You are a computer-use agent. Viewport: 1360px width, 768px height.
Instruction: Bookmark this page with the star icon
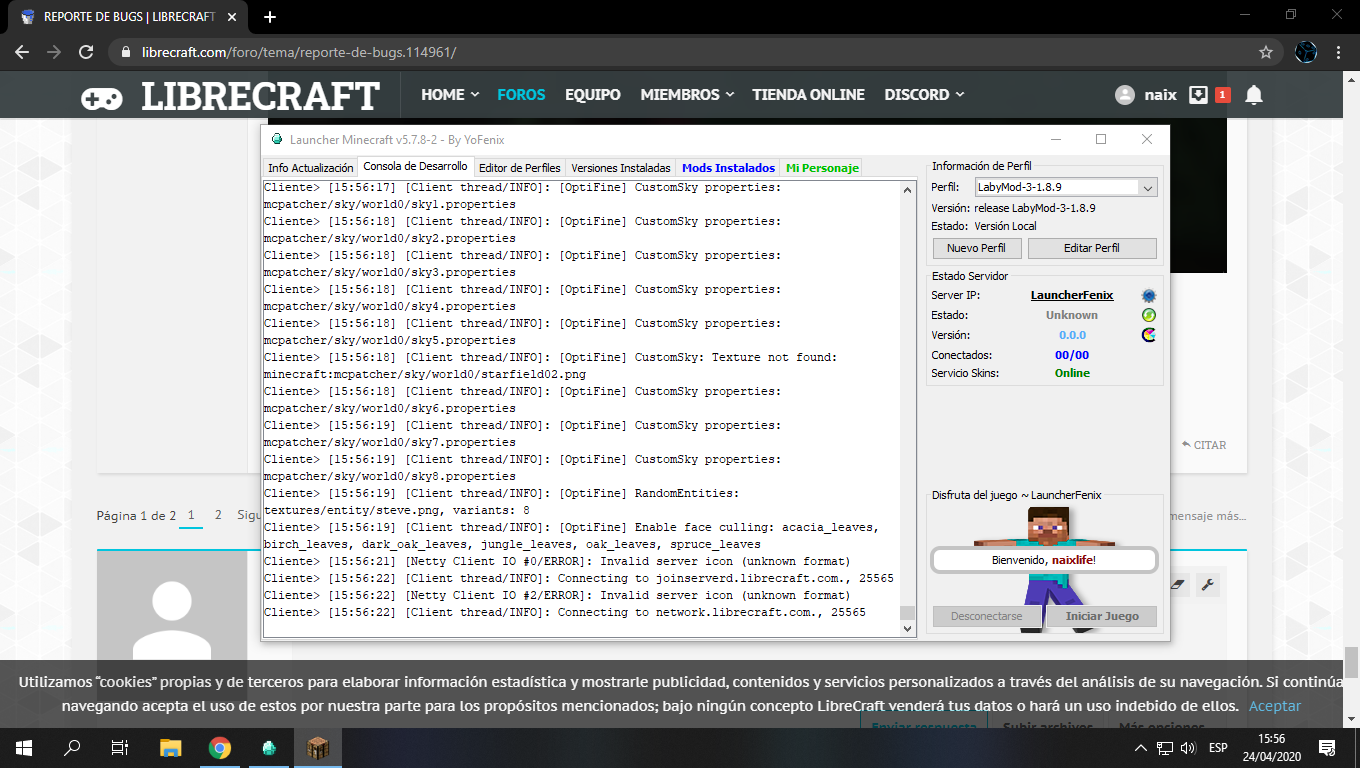1266,52
